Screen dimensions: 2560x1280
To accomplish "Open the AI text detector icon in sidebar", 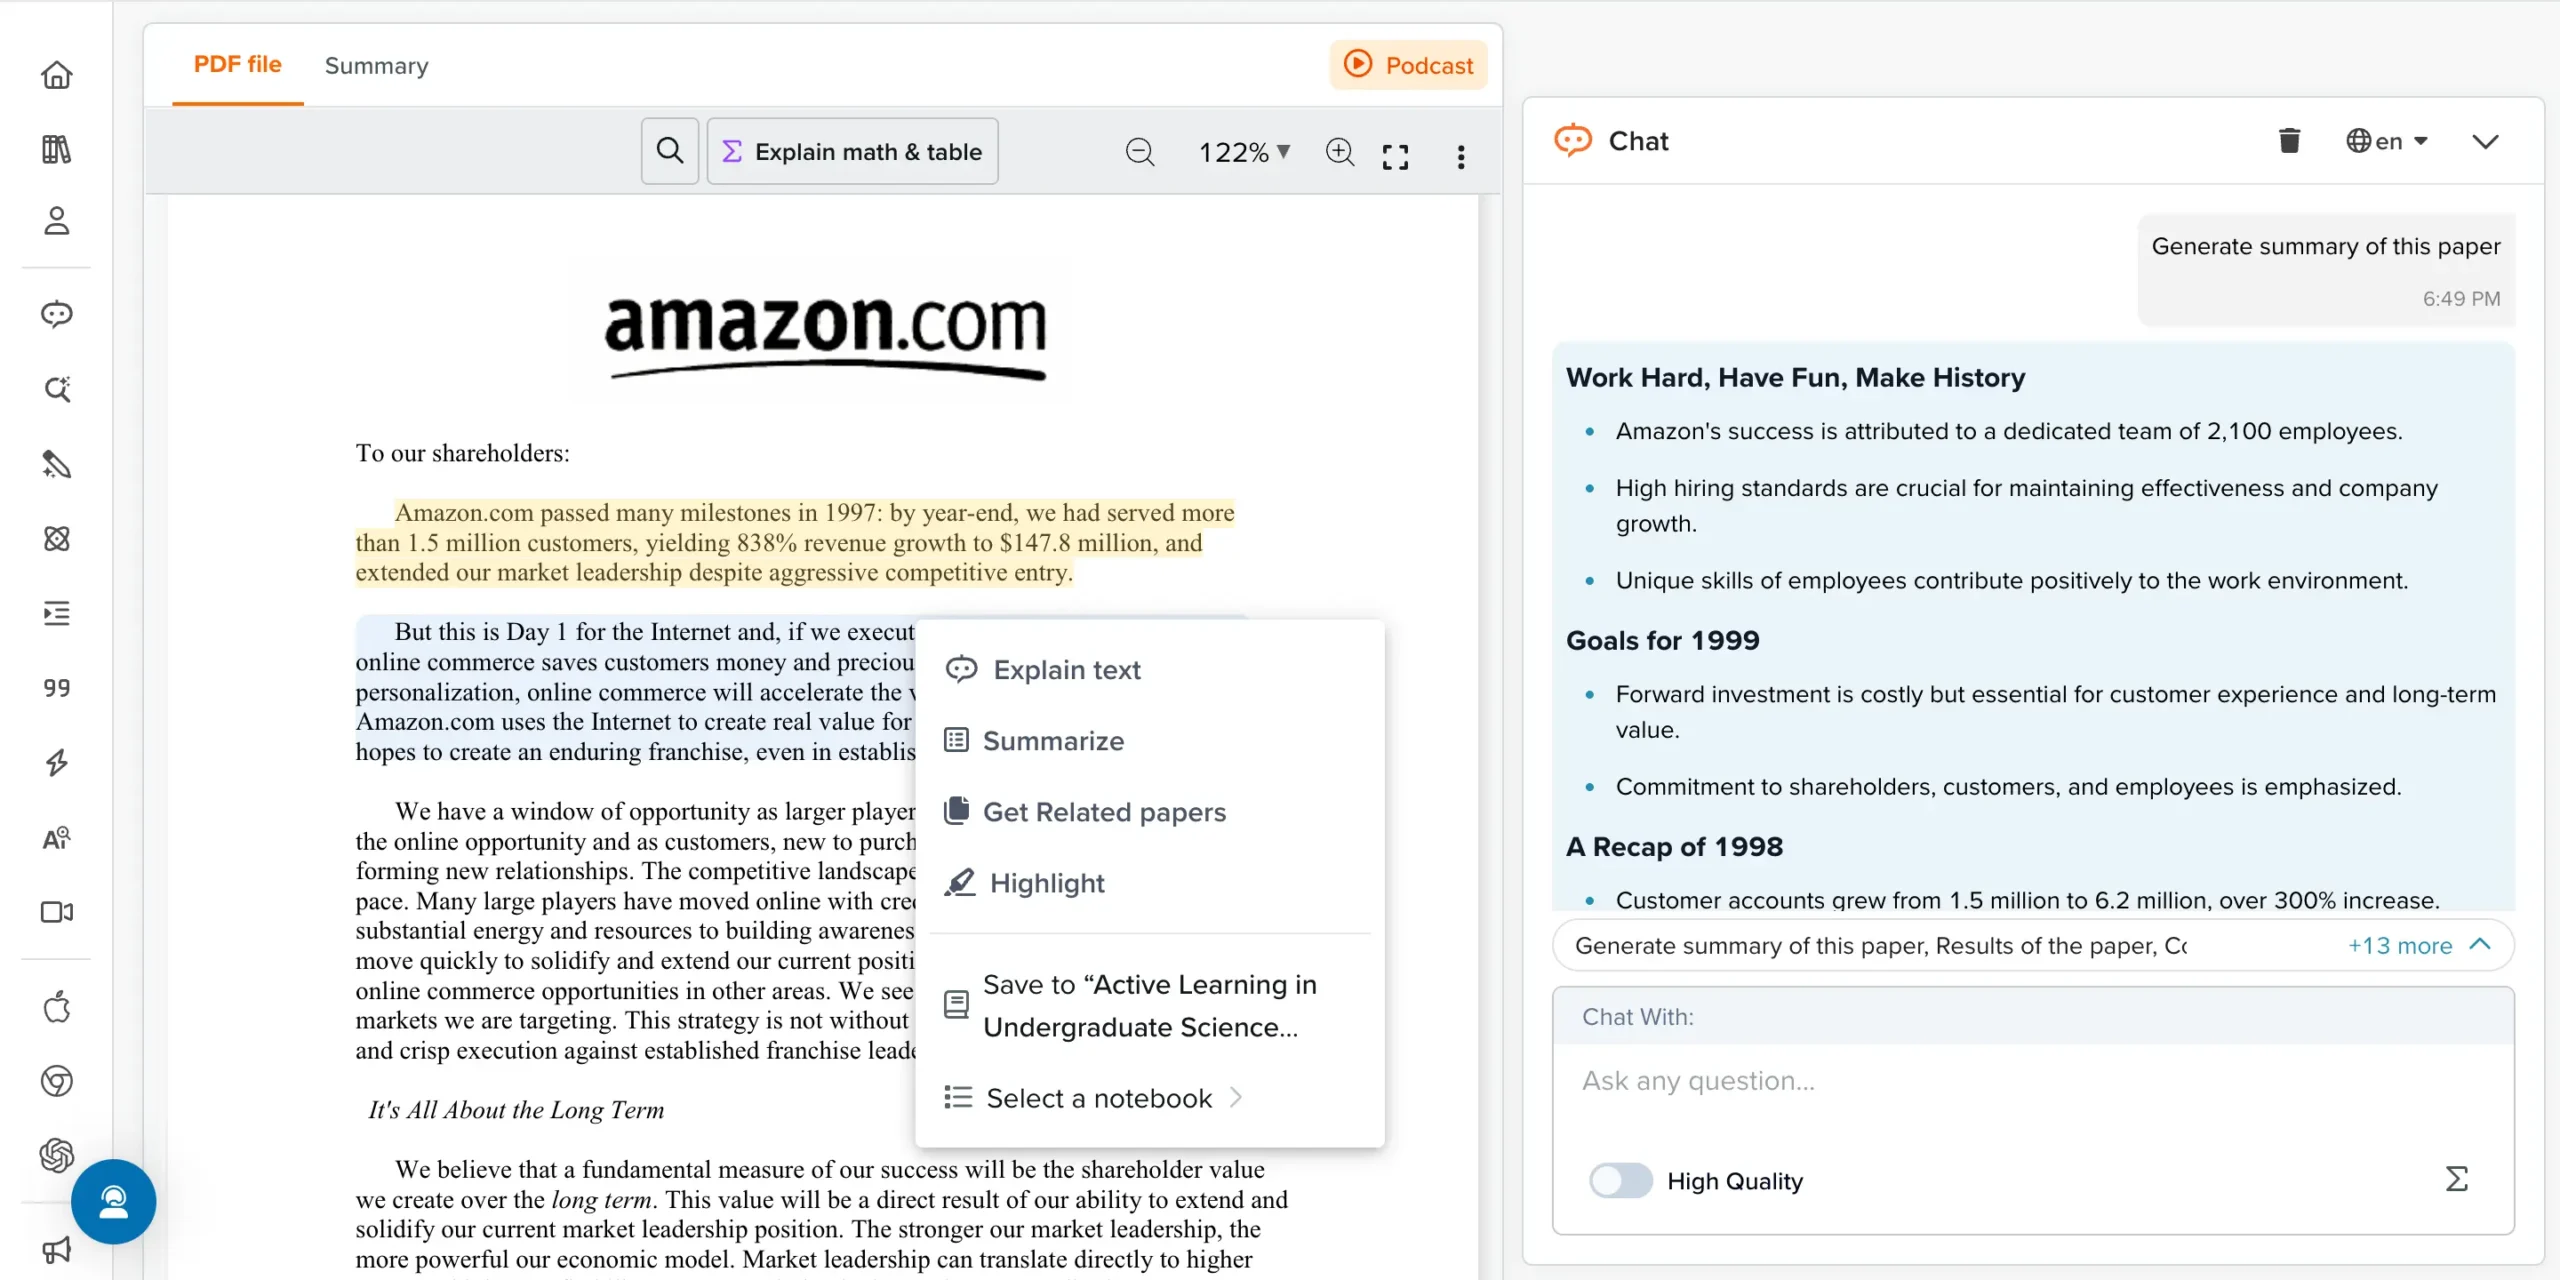I will pos(56,838).
